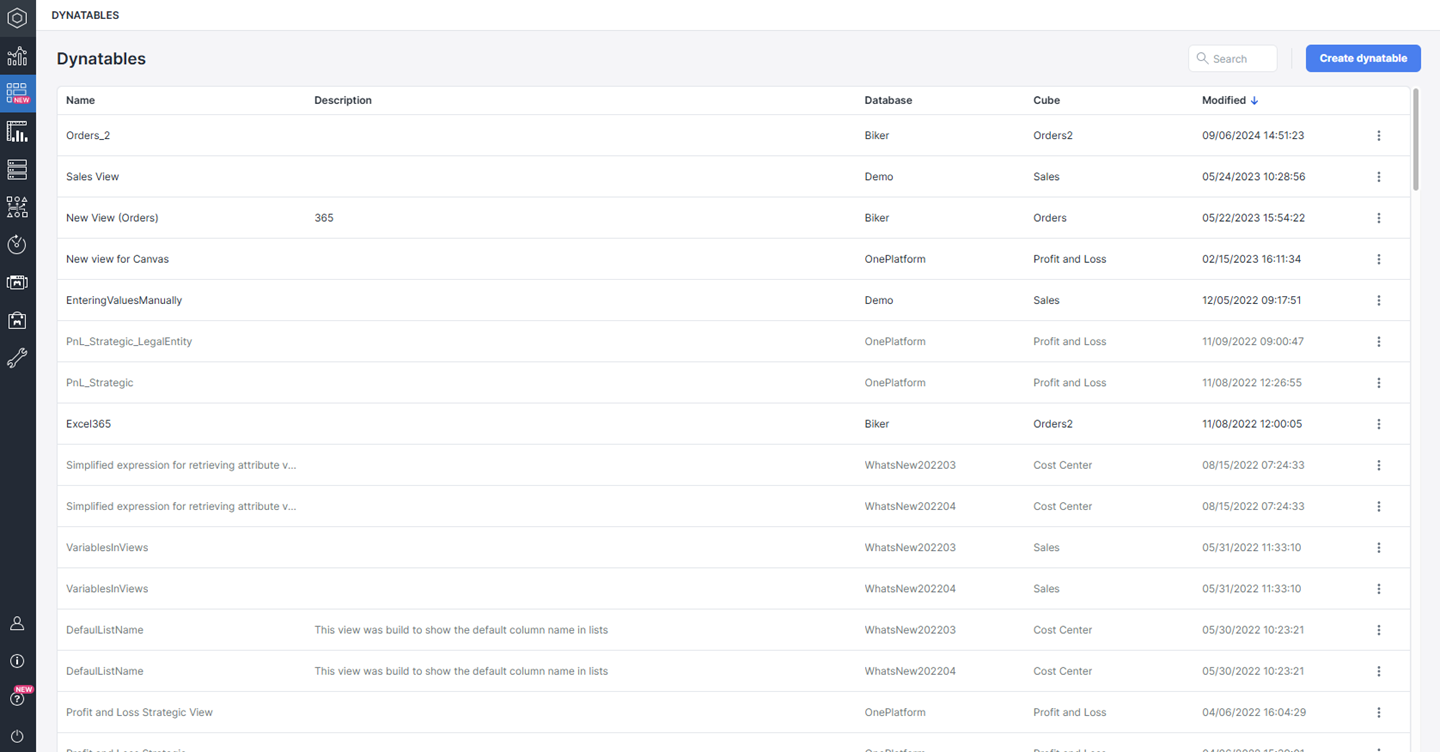Open the user profile icon

[17, 623]
